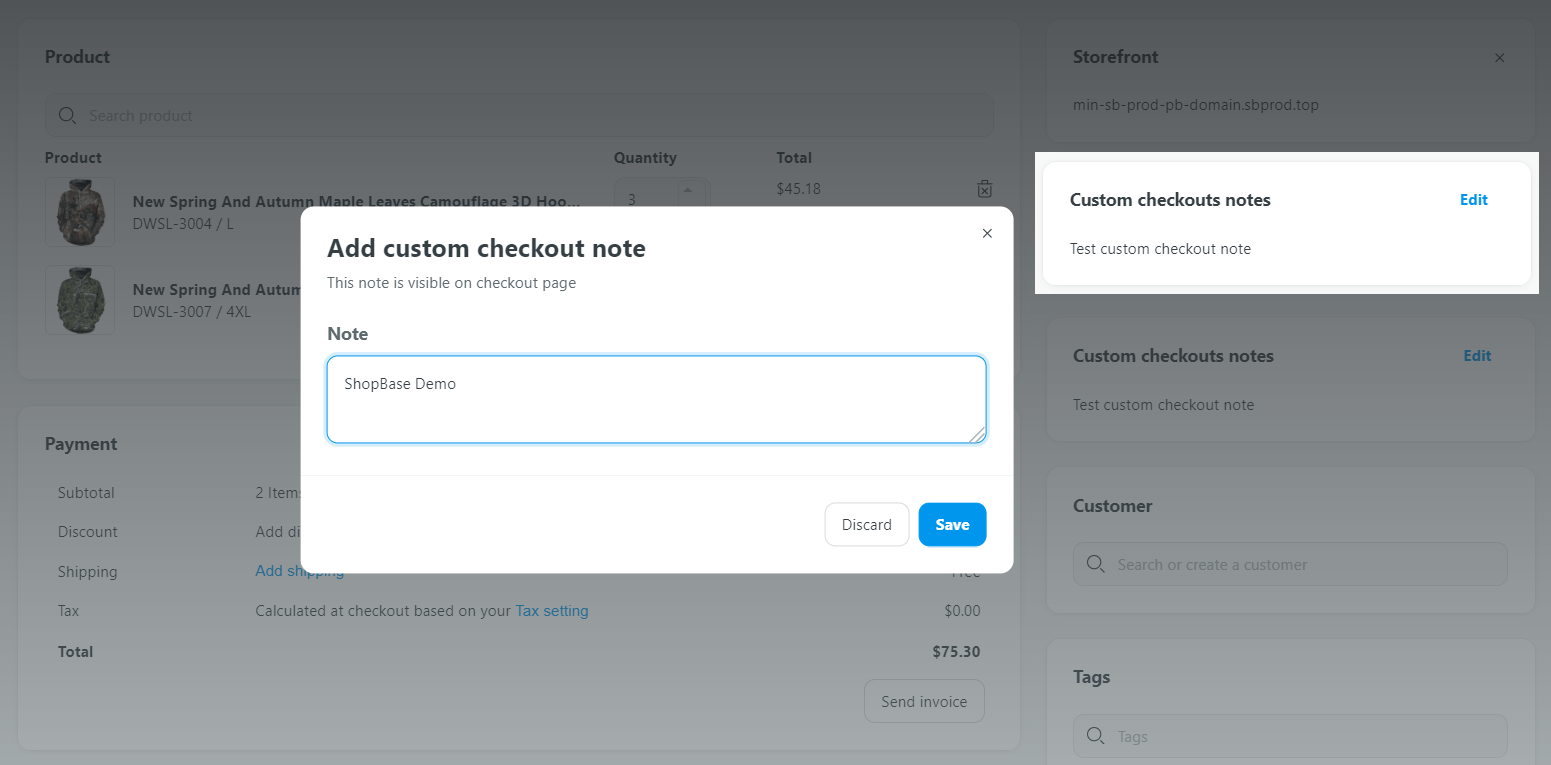This screenshot has height=765, width=1551.
Task: Open the DWSL-3004 / L hoodie thumbnail
Action: pyautogui.click(x=80, y=212)
